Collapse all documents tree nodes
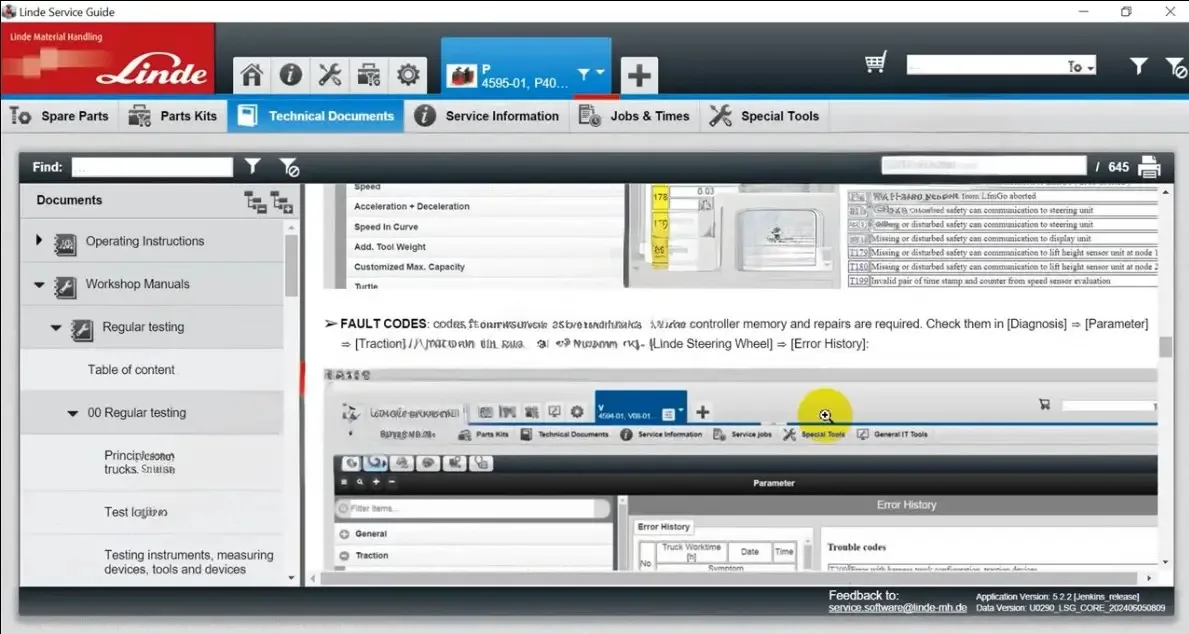 click(x=256, y=202)
